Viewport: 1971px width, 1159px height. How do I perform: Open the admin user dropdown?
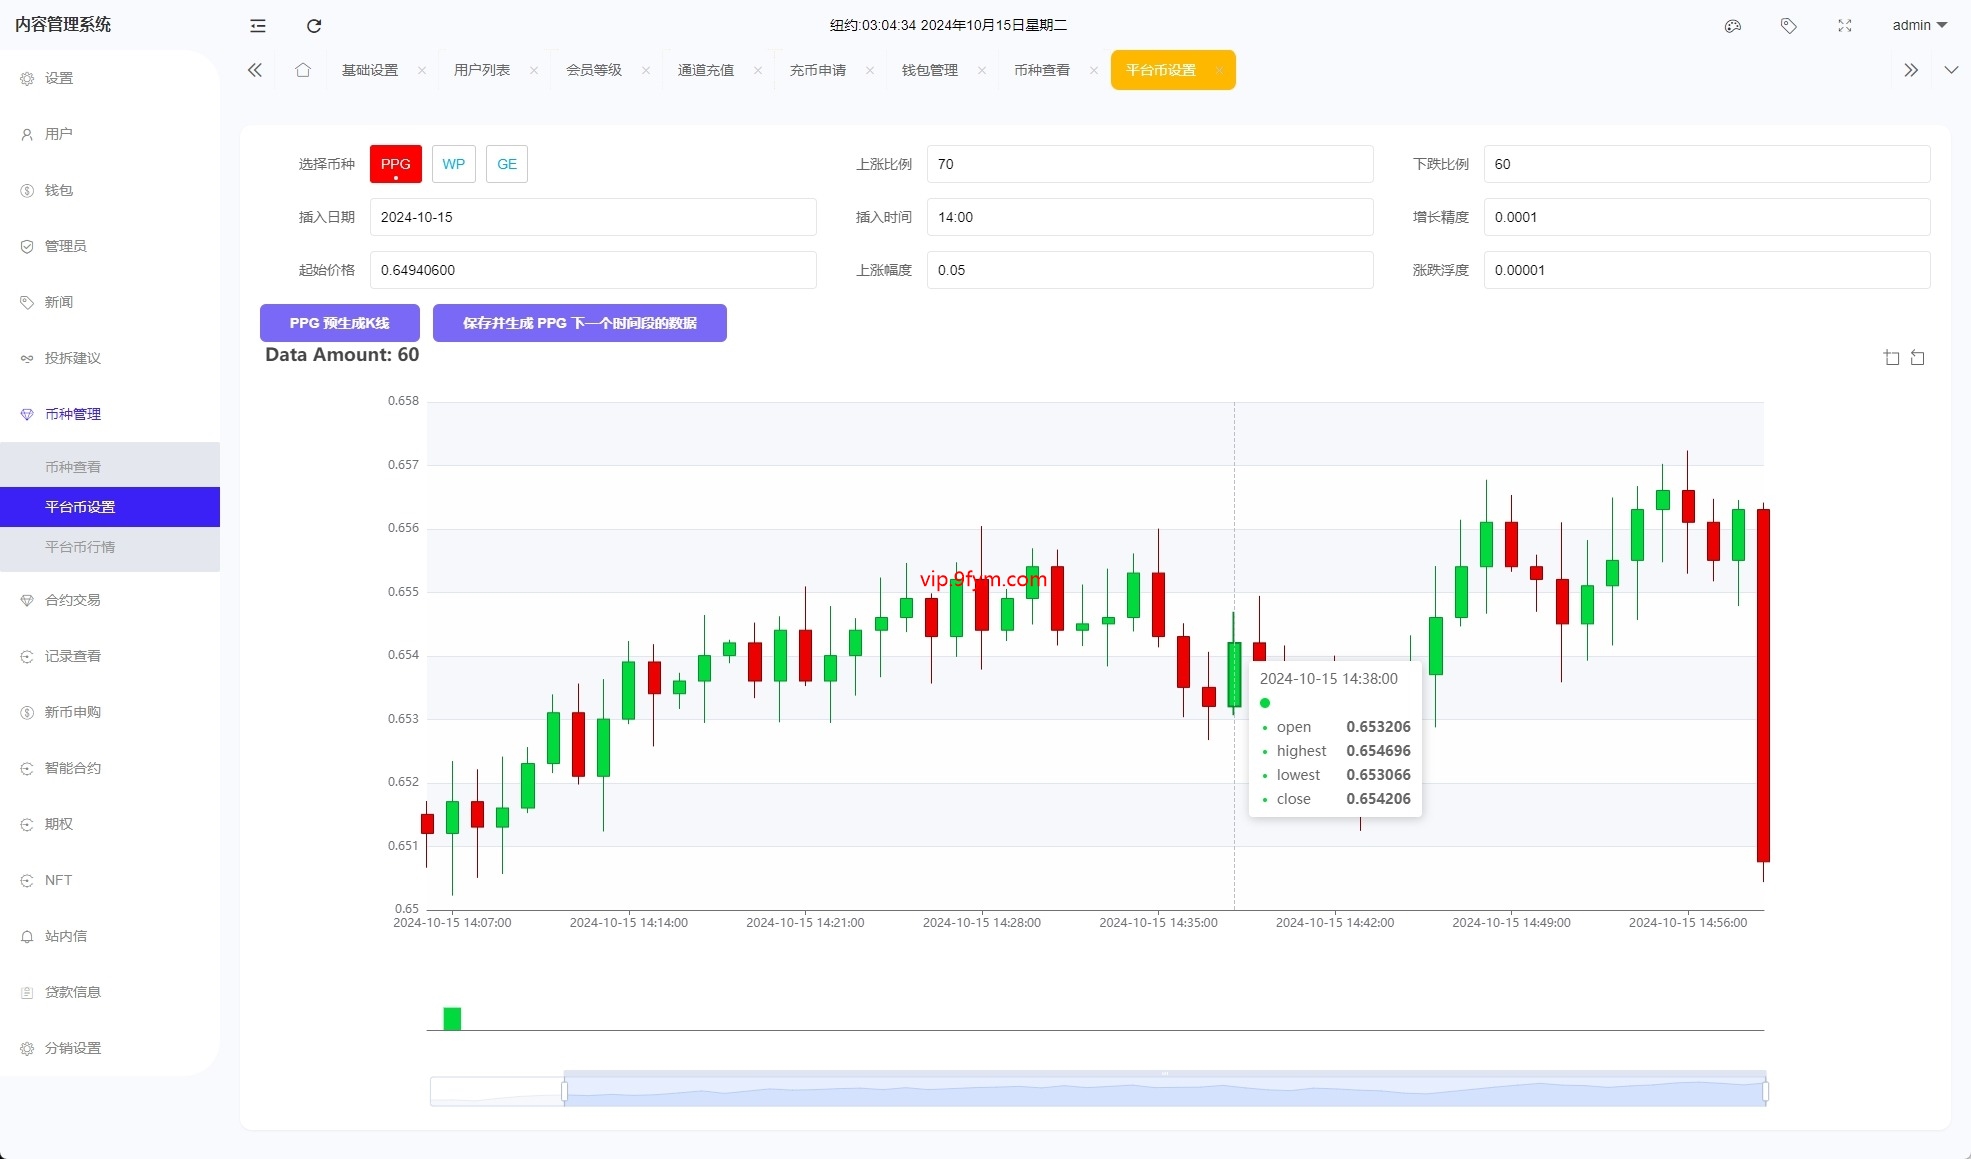pos(1919,26)
